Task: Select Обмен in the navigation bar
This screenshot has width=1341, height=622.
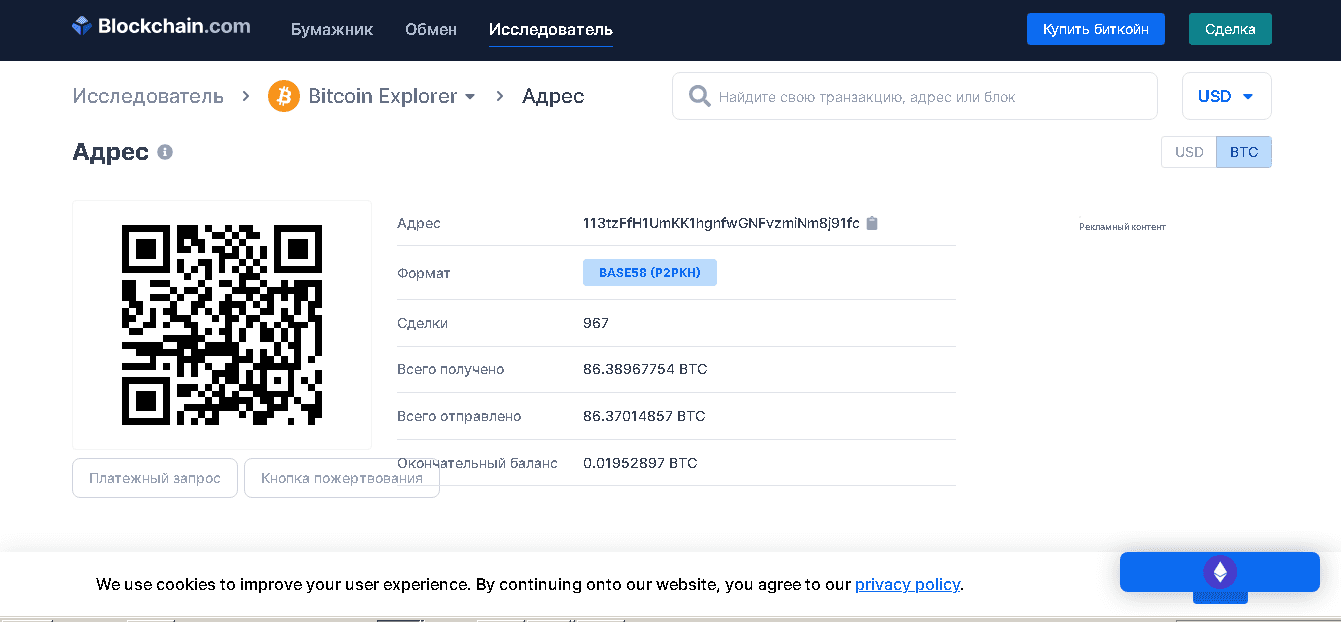Action: [430, 29]
